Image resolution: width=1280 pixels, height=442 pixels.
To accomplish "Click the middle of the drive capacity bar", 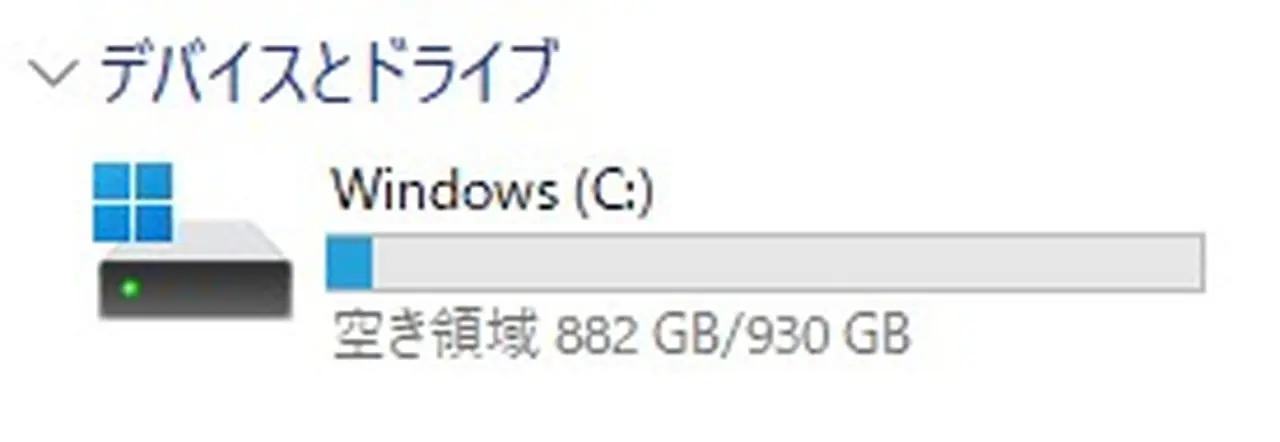I will click(x=766, y=263).
